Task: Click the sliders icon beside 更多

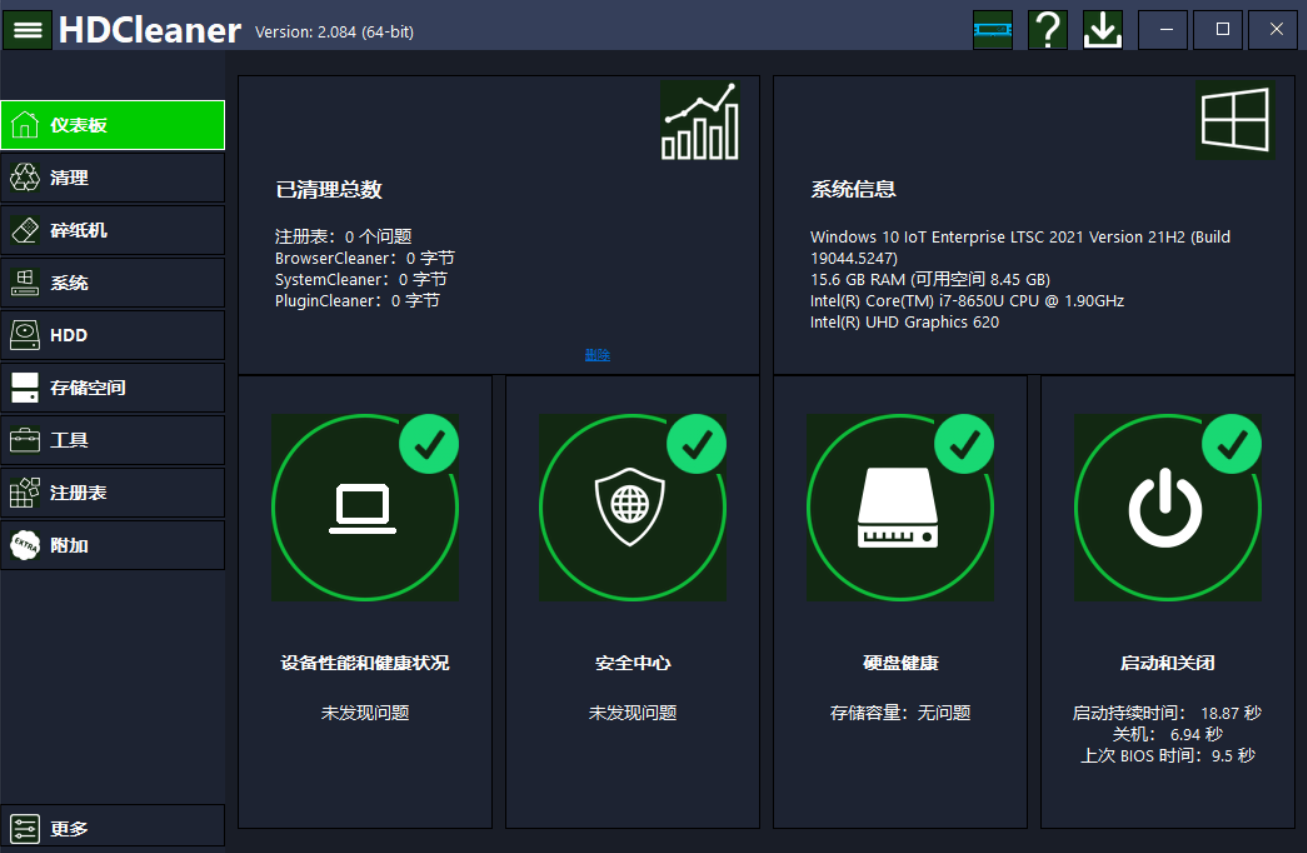Action: tap(25, 829)
